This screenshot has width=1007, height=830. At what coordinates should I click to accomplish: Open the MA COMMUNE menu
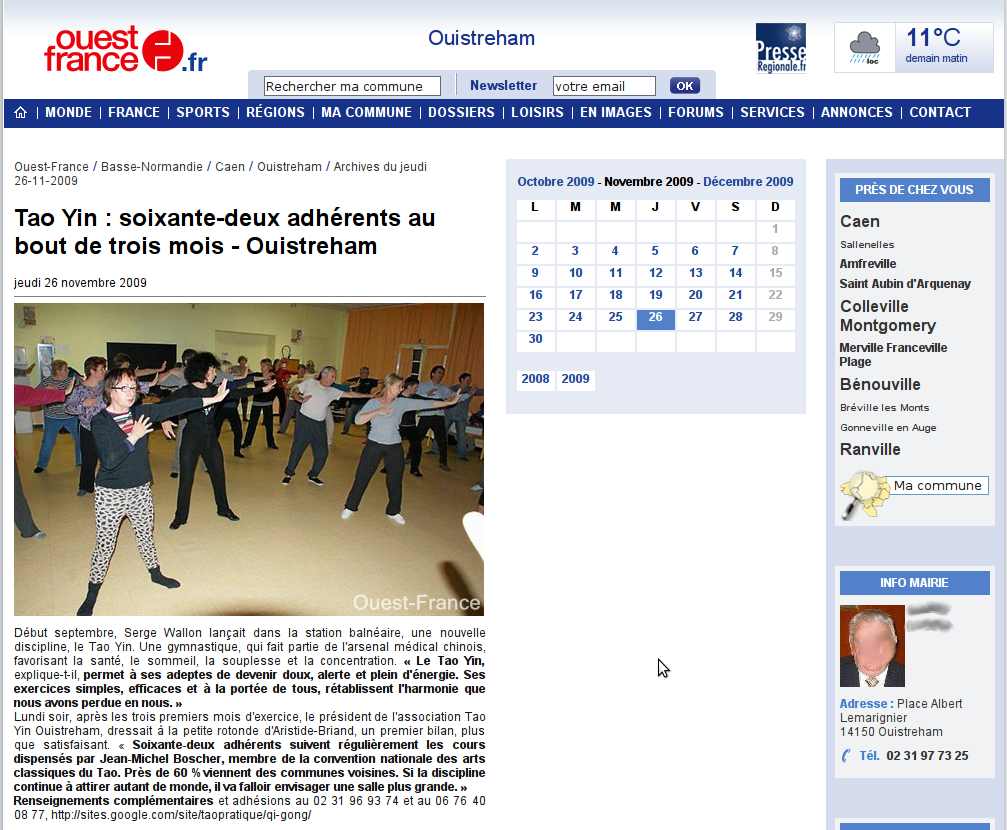tap(366, 112)
